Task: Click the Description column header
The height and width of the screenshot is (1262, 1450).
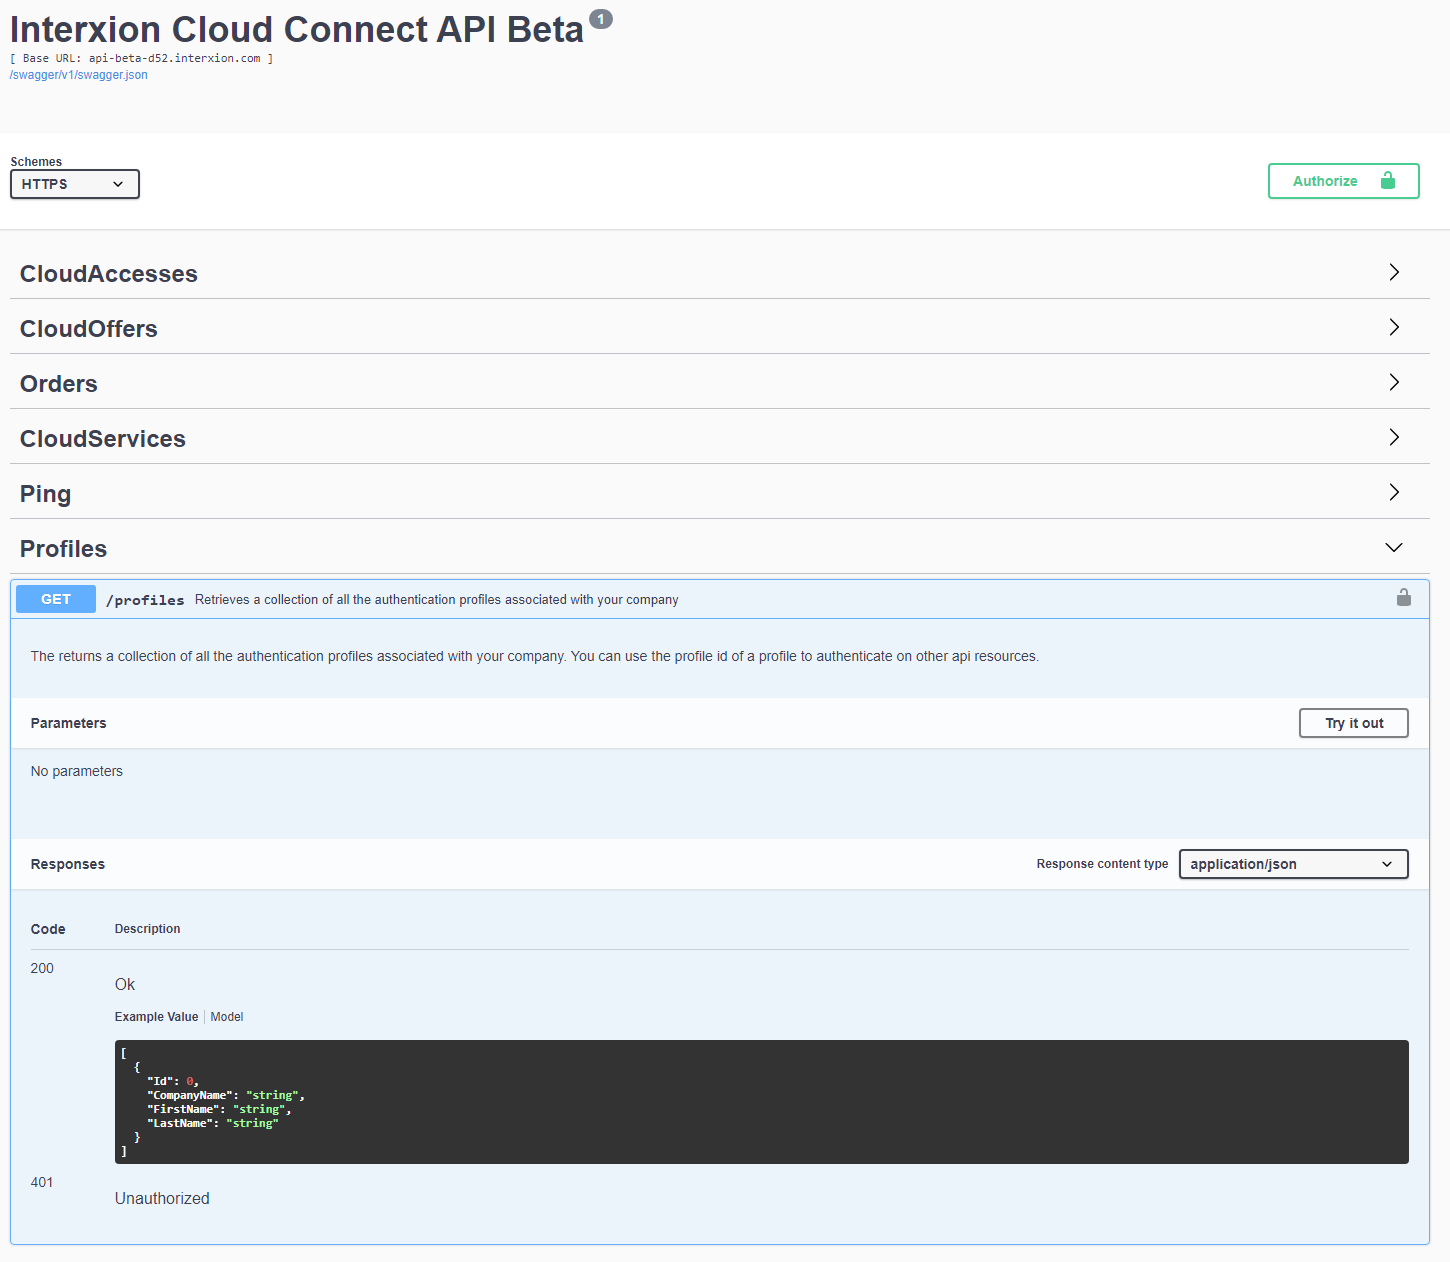Action: tap(147, 929)
